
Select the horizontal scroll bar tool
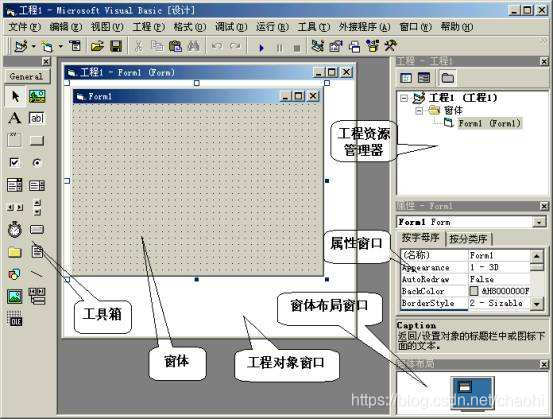coord(15,207)
